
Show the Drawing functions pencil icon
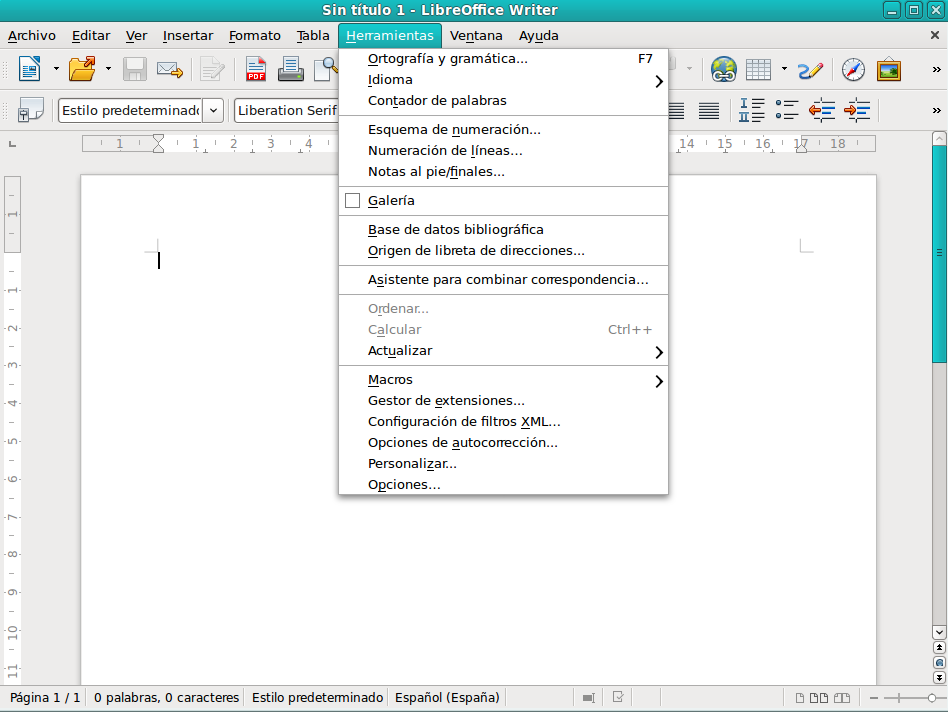(810, 70)
